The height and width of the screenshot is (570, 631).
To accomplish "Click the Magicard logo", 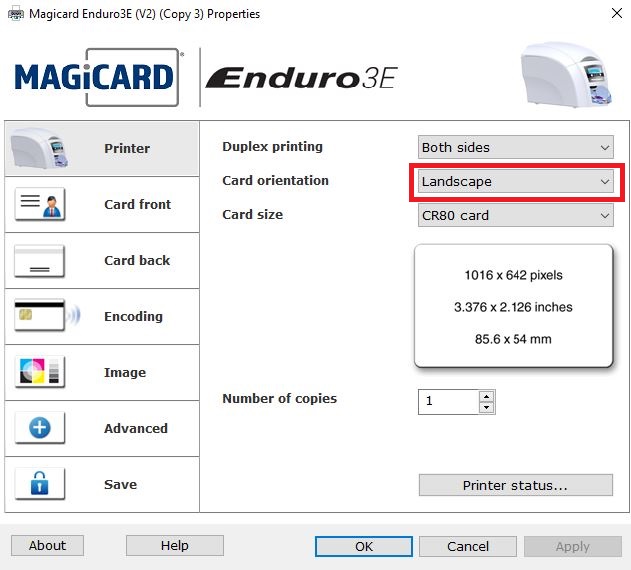I will coord(97,77).
